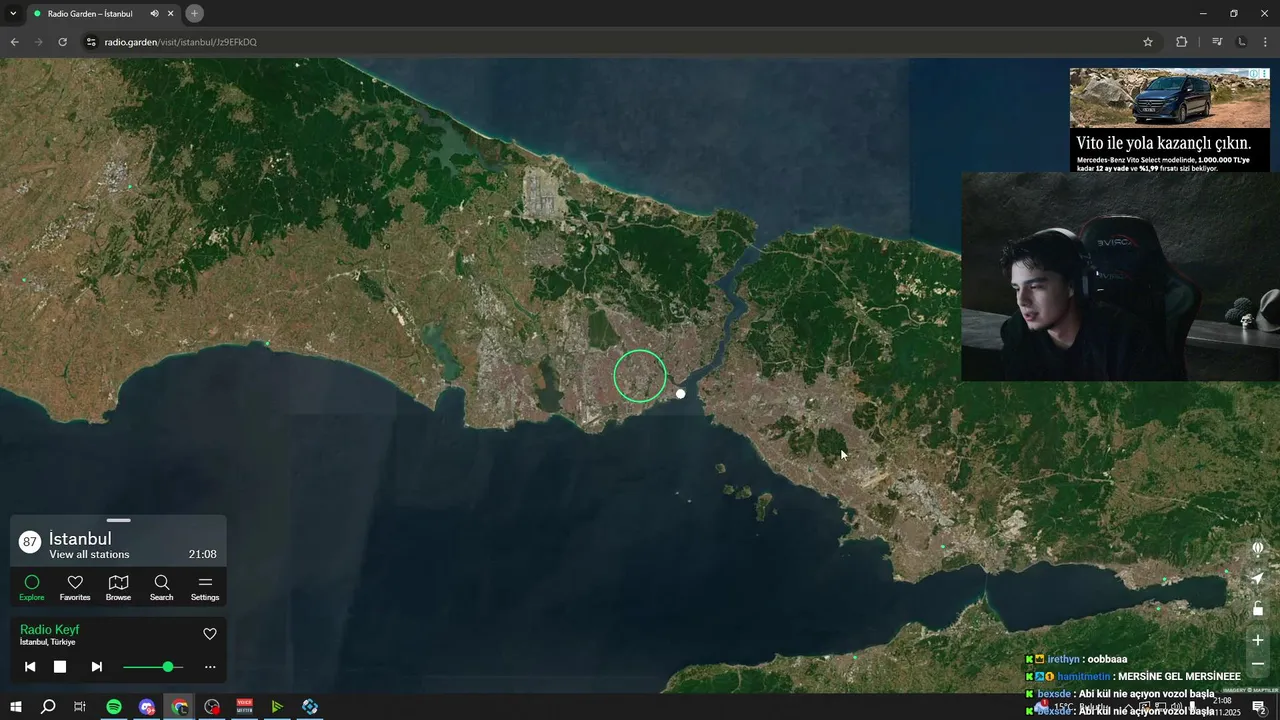Click View all stations link
Screen dimensions: 1280x720
tap(89, 555)
